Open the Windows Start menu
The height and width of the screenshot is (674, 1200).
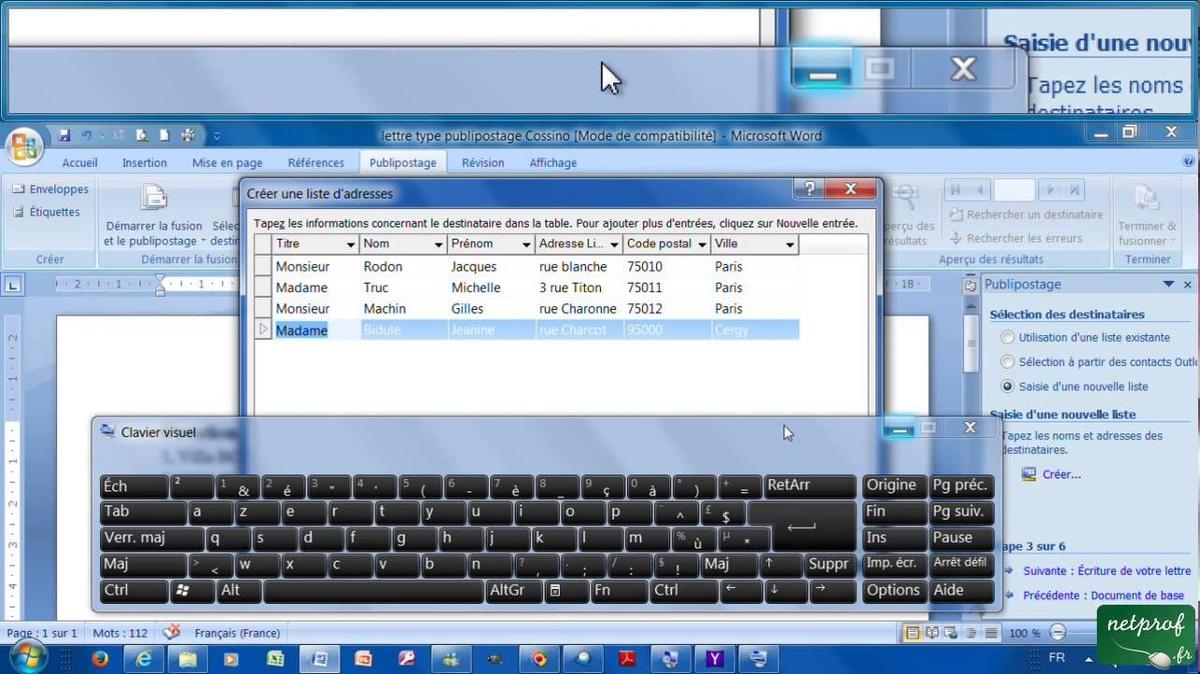pos(27,658)
